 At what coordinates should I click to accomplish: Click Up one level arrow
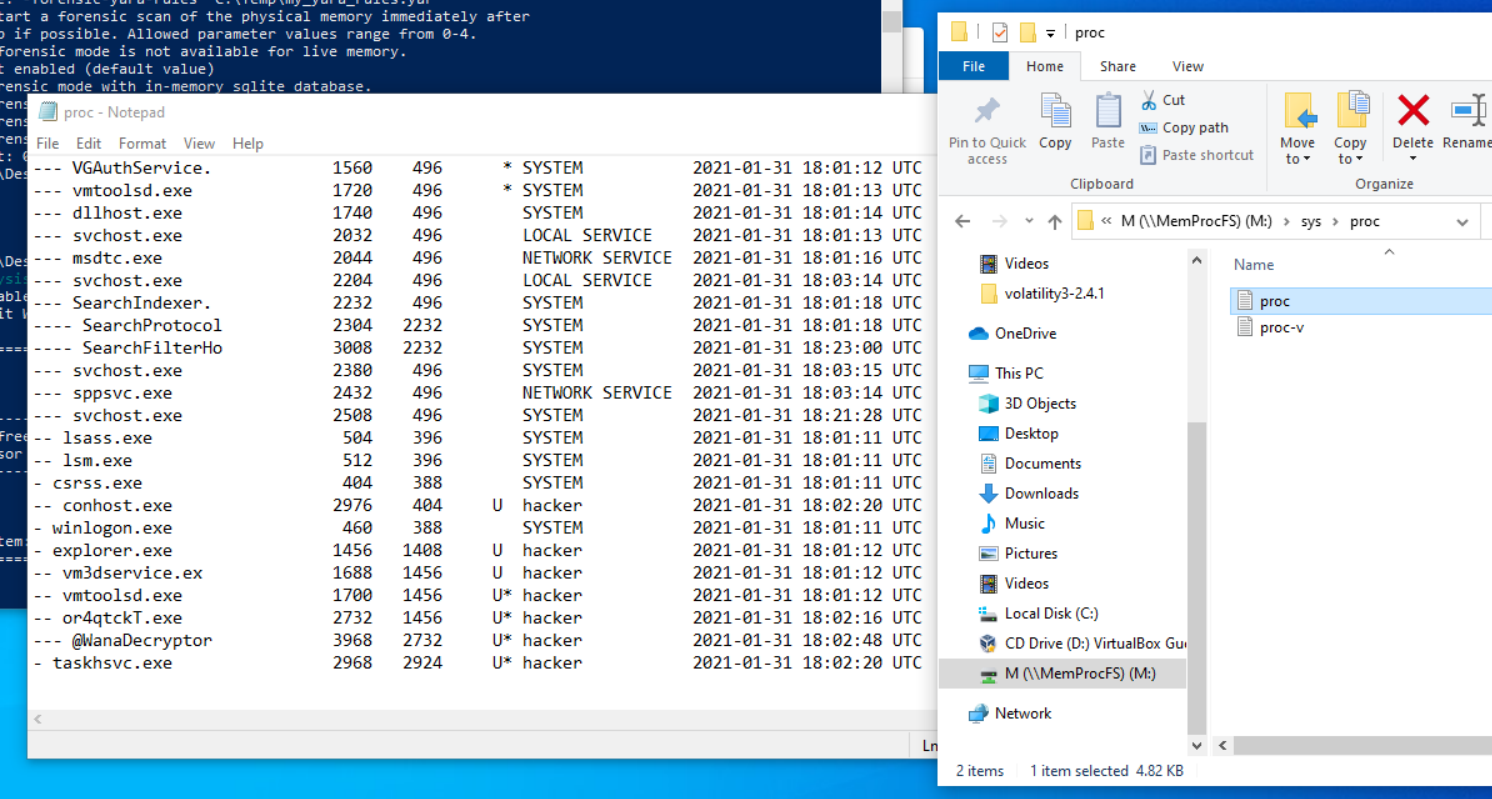click(1055, 222)
